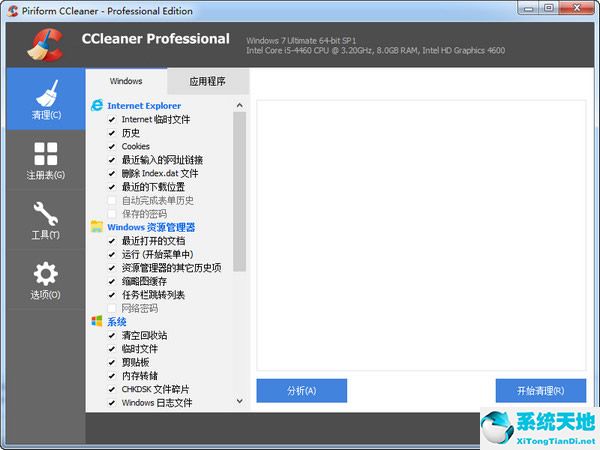Click the CCleaner logo in header
This screenshot has width=600, height=450.
pos(45,45)
